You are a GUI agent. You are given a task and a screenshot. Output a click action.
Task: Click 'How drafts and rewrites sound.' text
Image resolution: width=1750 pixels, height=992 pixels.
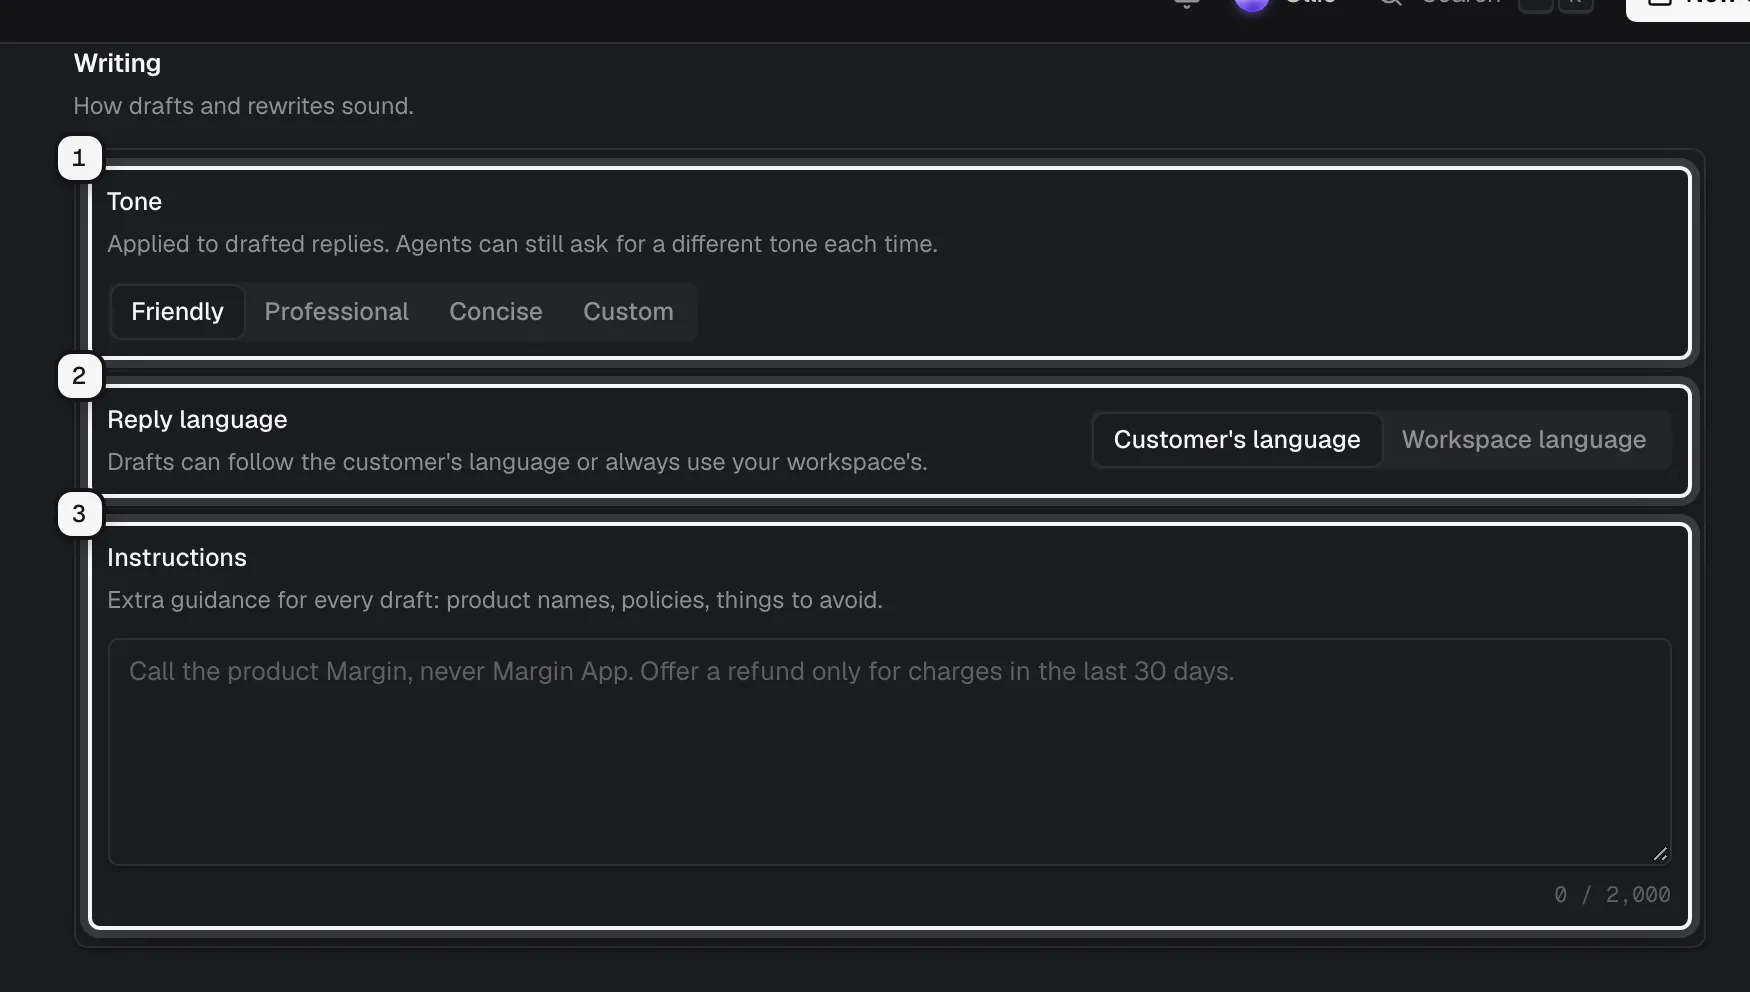243,106
